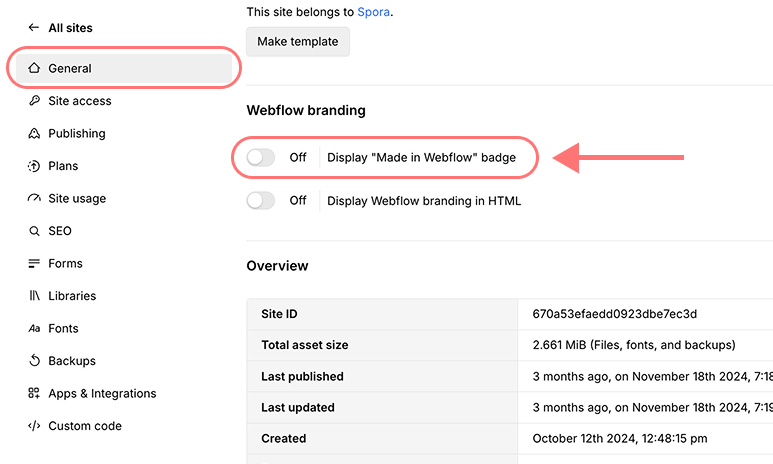Click the Apps & Integrations grid icon
Screen dimensions: 773x464
[34, 393]
